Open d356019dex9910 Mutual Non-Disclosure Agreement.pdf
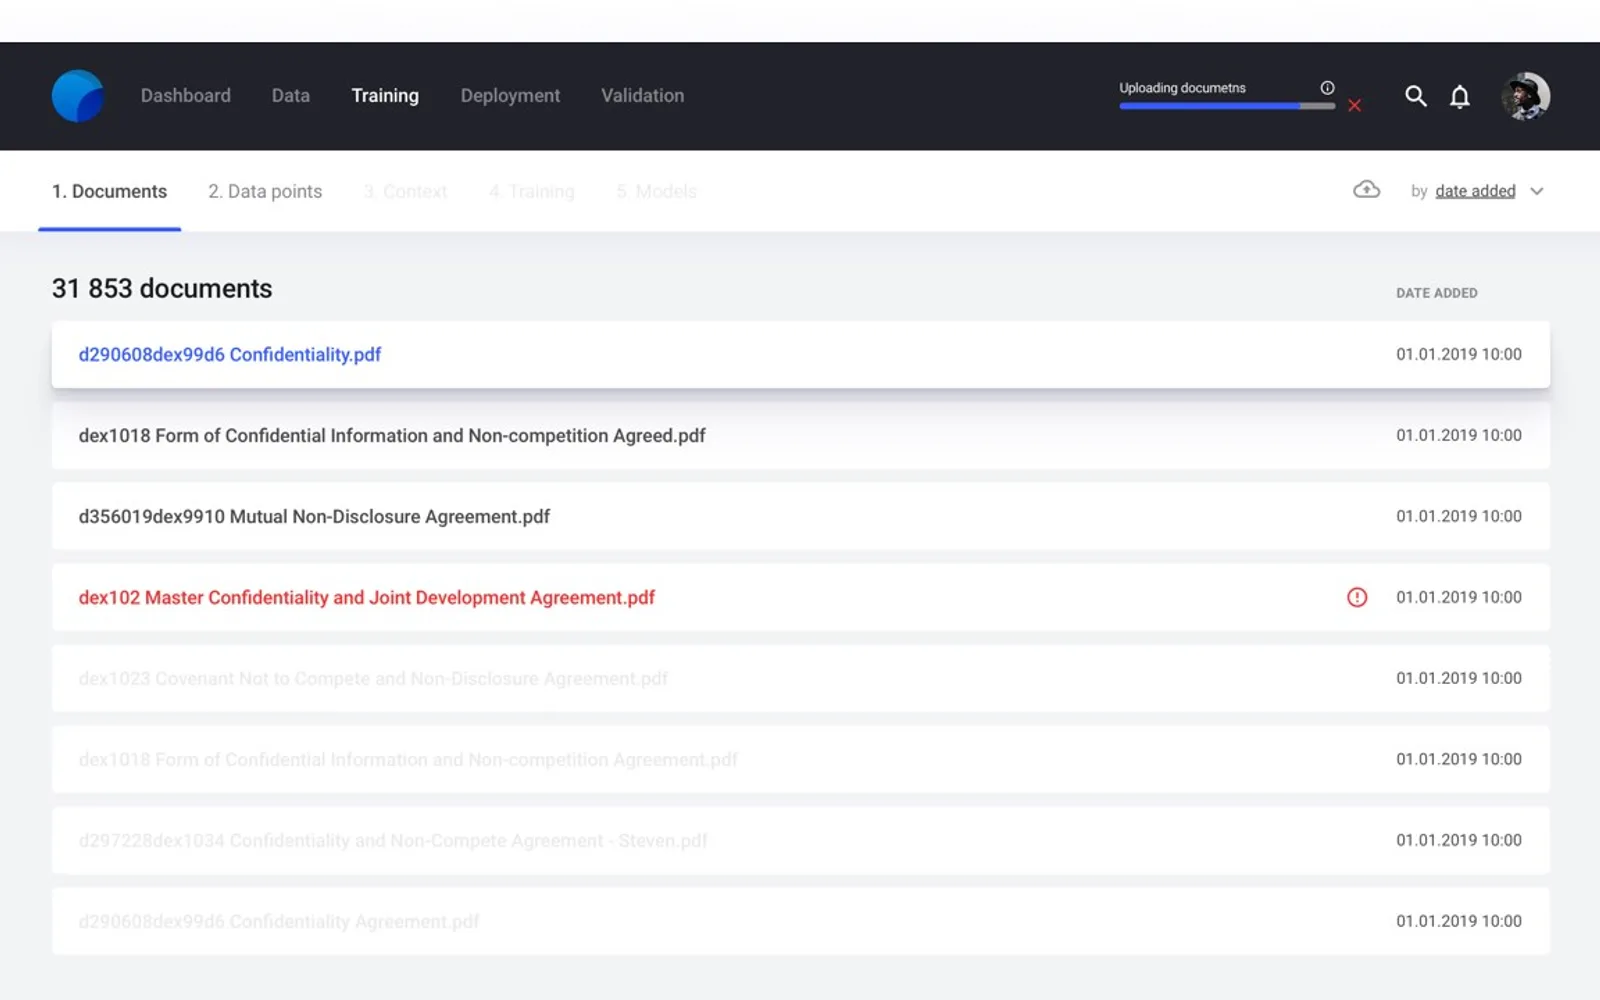Viewport: 1600px width, 1000px height. (x=801, y=516)
